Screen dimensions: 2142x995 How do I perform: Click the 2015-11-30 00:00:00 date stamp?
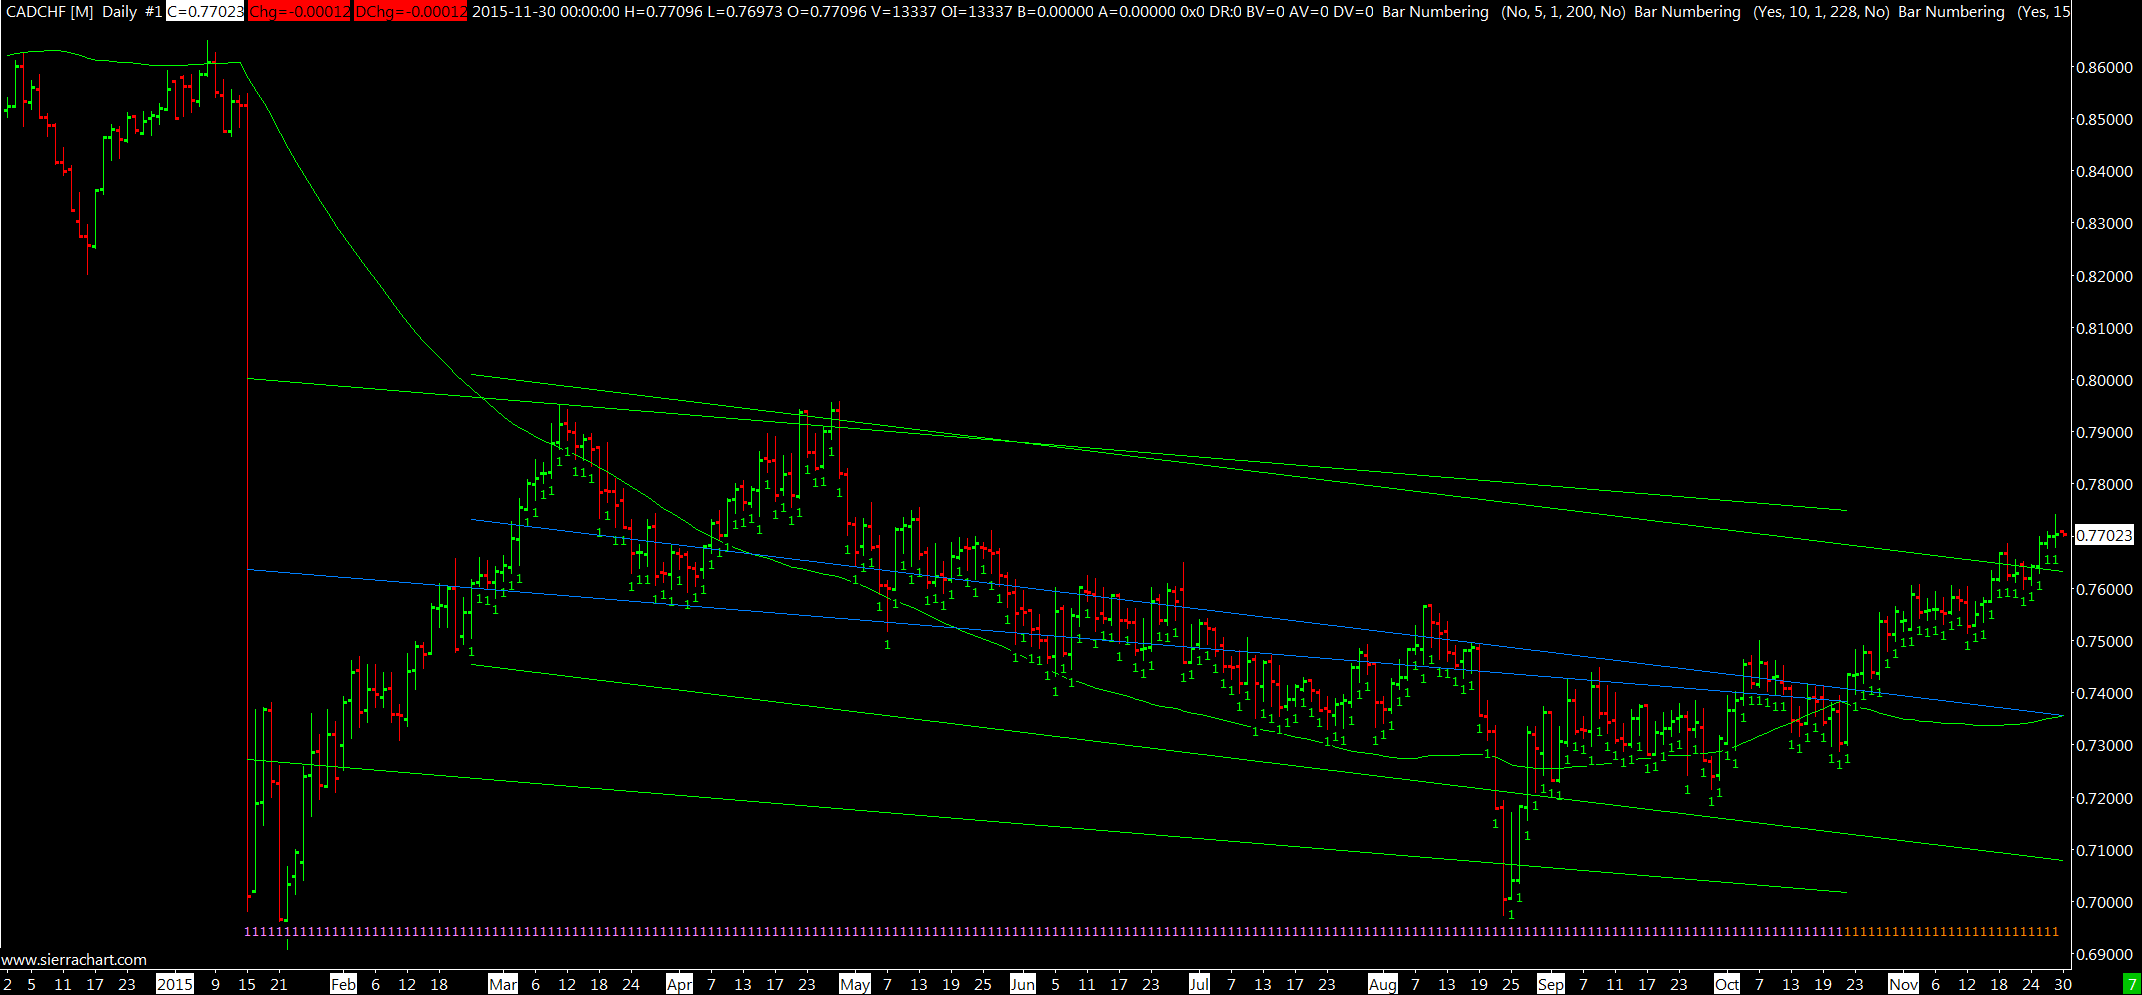point(545,12)
